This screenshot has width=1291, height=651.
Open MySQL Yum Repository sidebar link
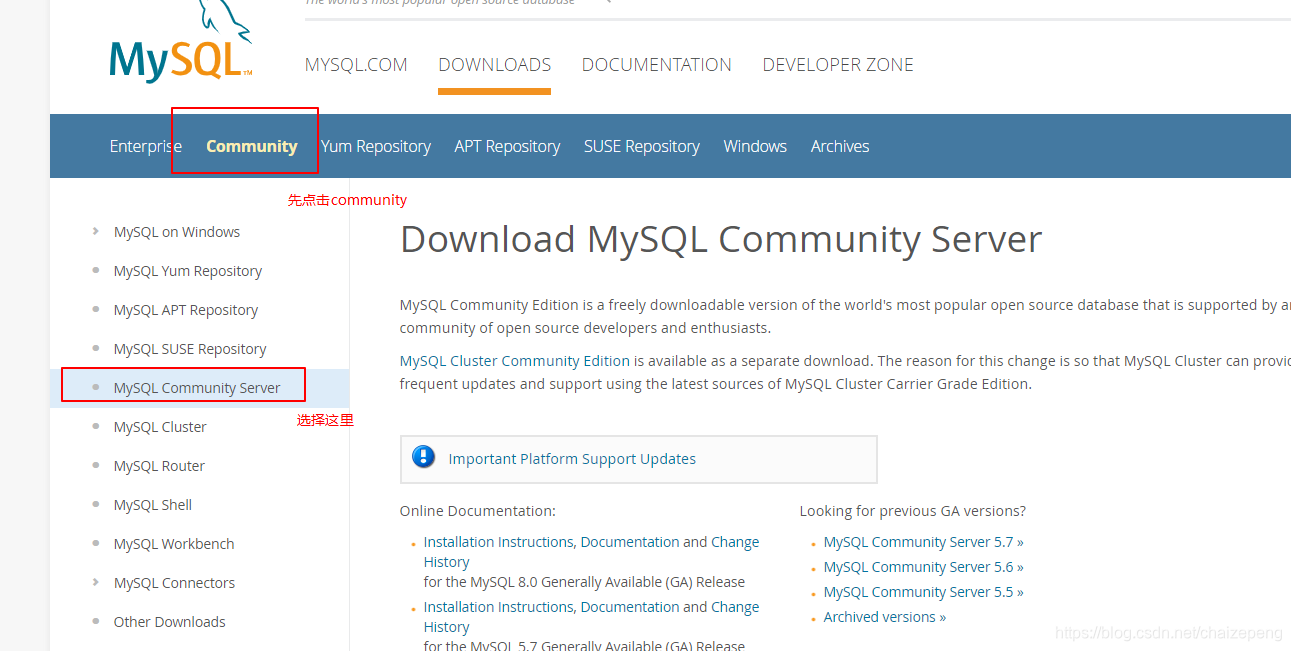tap(188, 271)
